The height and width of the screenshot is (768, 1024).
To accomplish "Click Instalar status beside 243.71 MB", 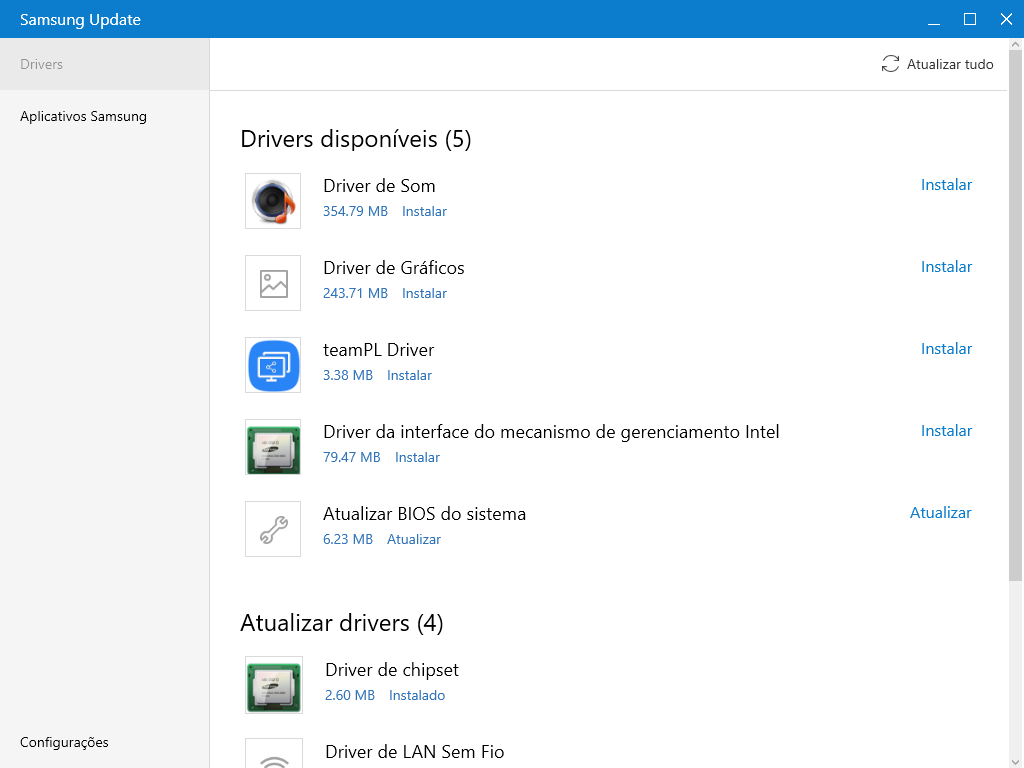I will pos(424,293).
